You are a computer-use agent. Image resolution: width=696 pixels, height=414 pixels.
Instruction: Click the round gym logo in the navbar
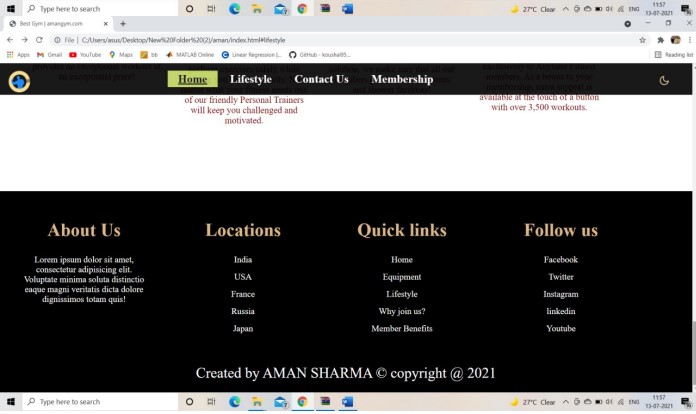(x=19, y=82)
